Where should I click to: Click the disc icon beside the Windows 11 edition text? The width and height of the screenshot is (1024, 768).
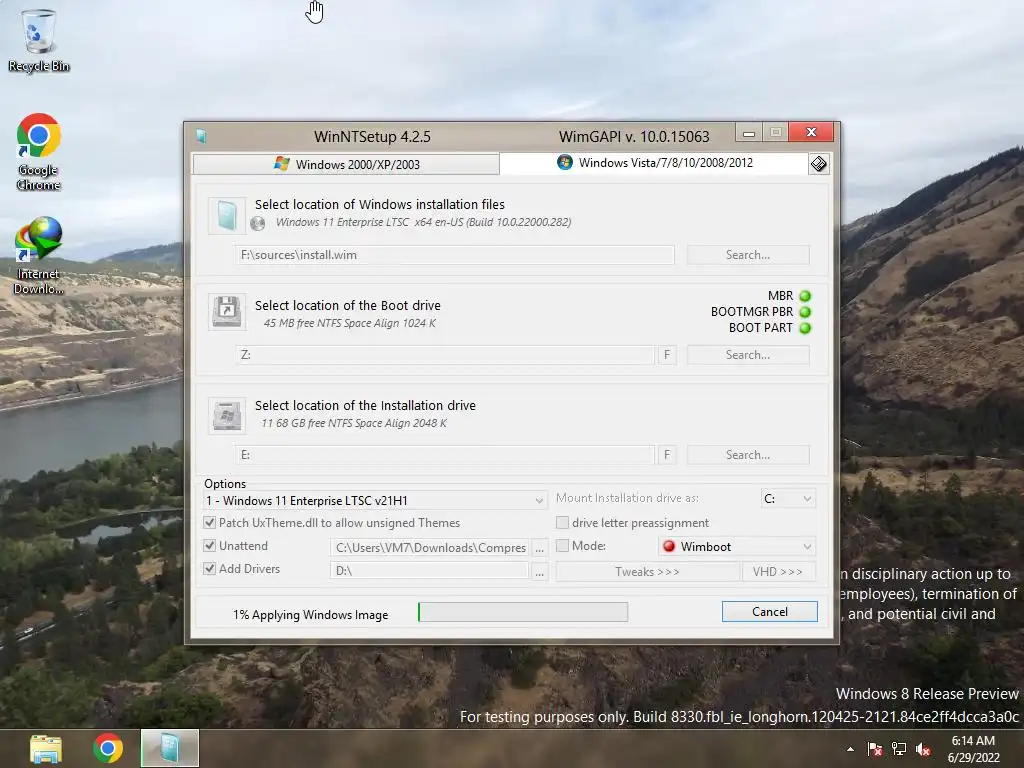pos(258,223)
